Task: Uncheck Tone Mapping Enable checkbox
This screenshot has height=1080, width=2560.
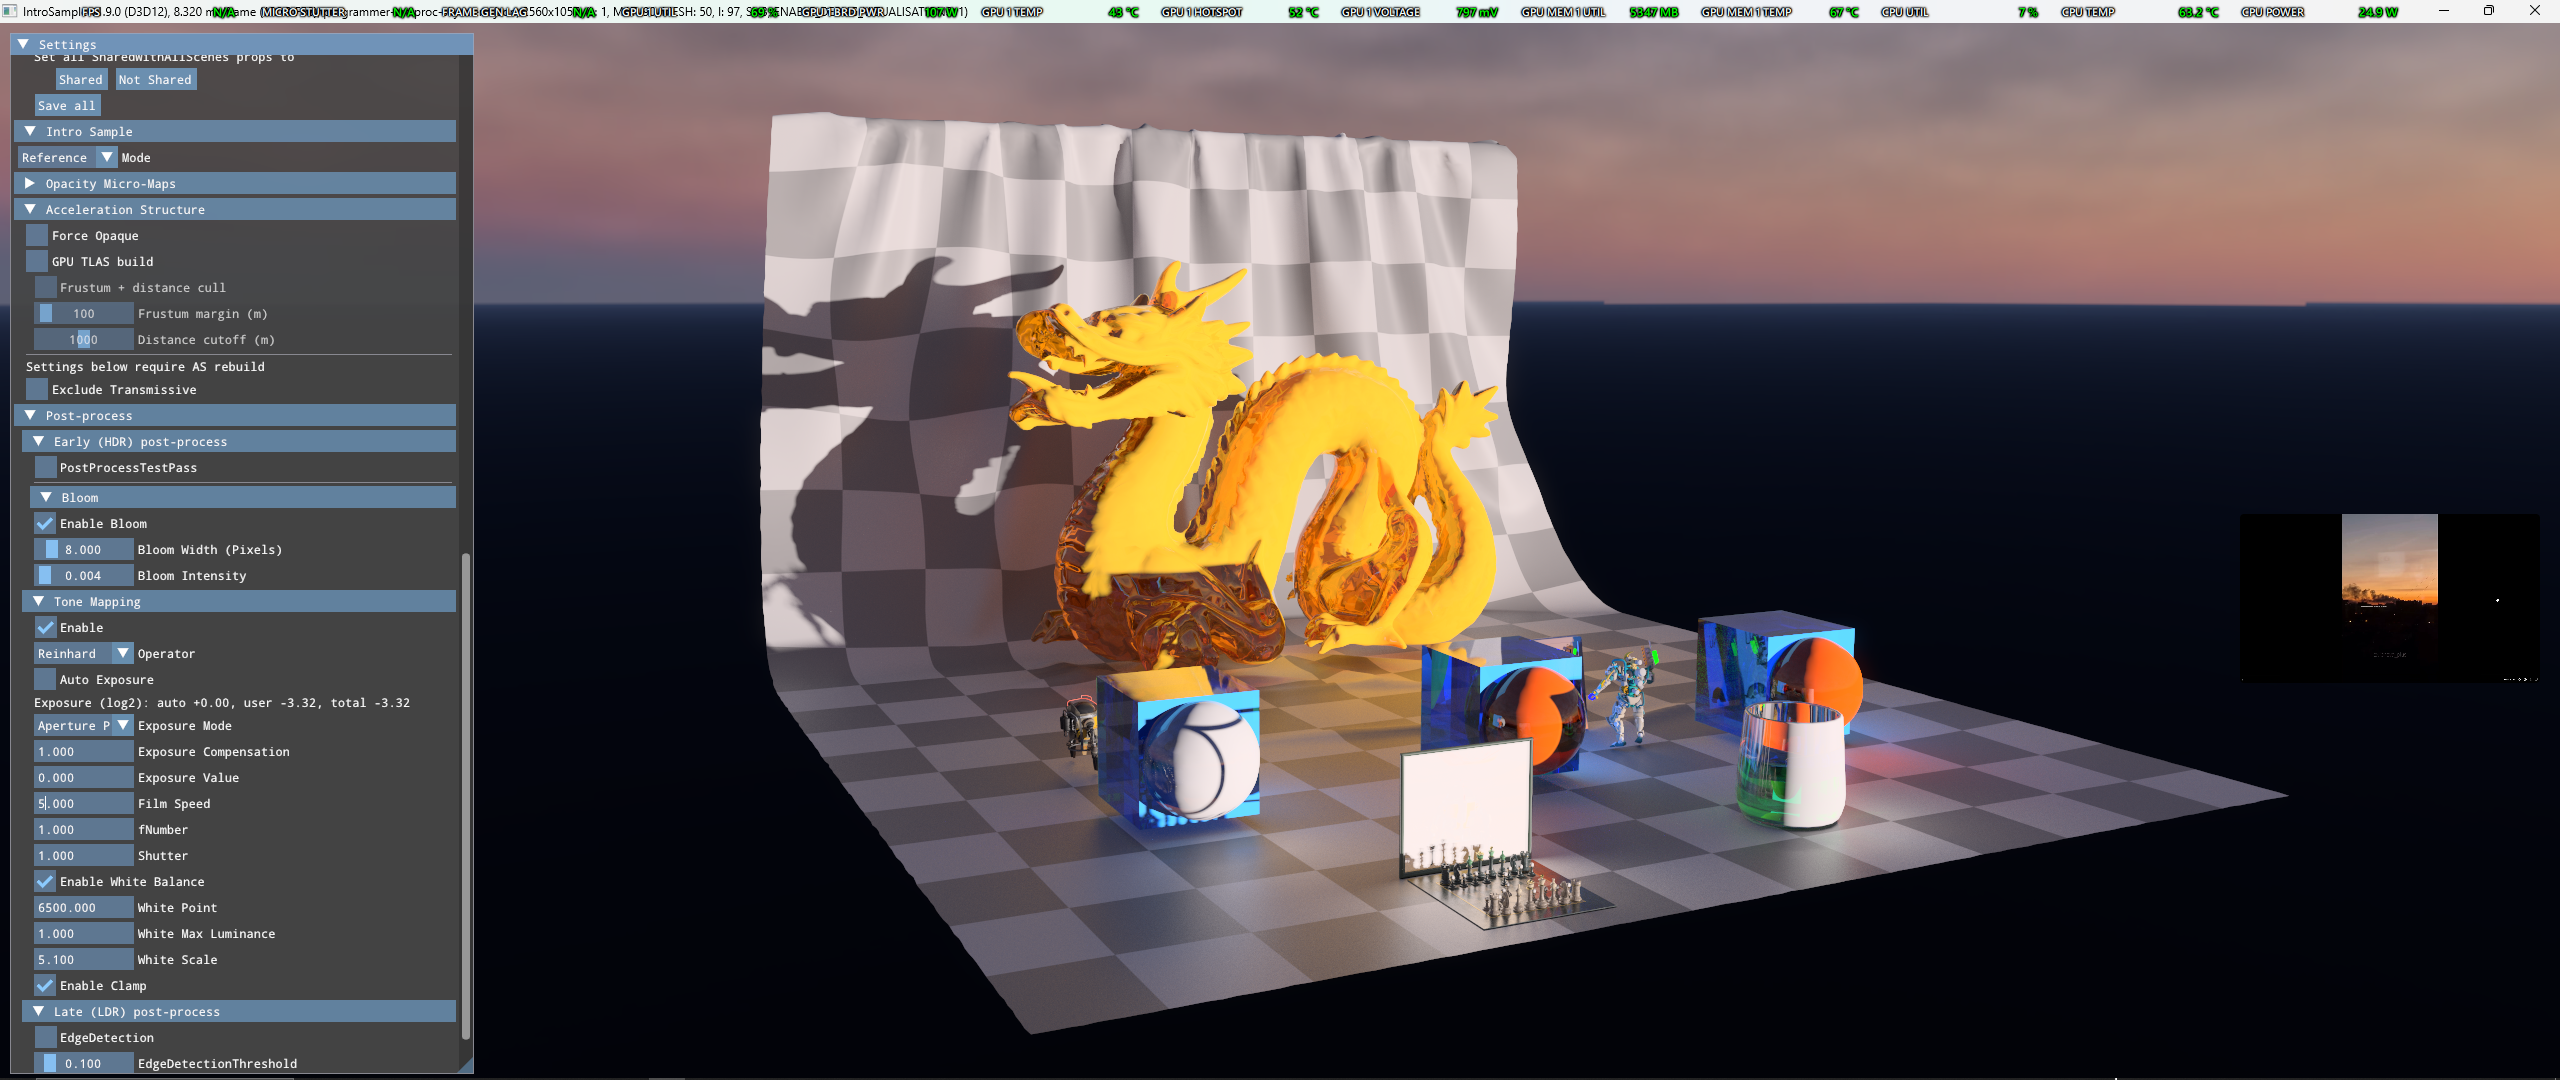Action: (45, 627)
